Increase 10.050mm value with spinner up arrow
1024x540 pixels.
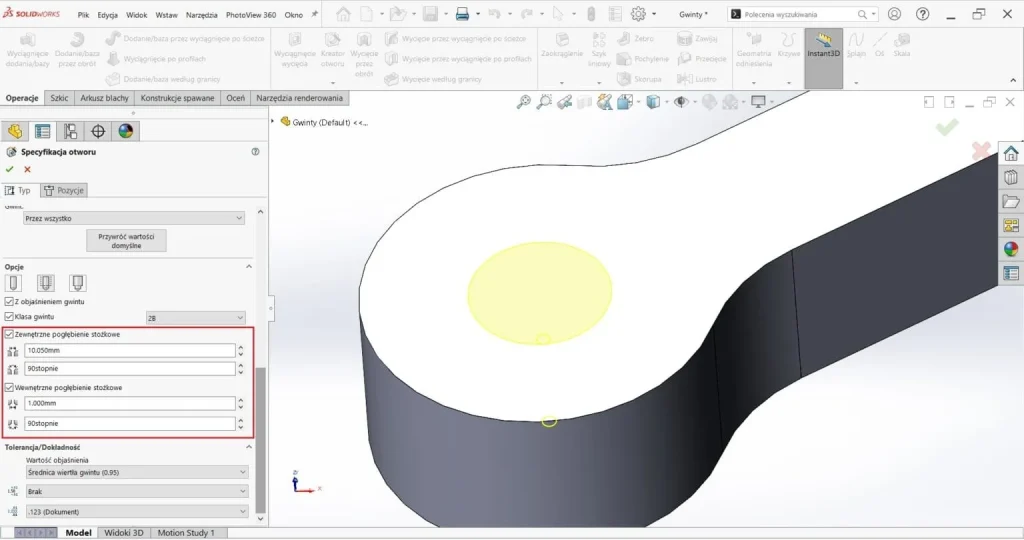click(x=240, y=347)
